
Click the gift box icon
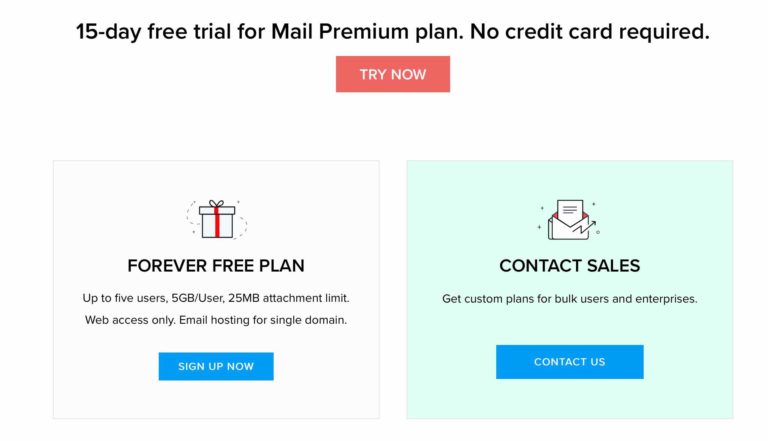click(x=216, y=221)
